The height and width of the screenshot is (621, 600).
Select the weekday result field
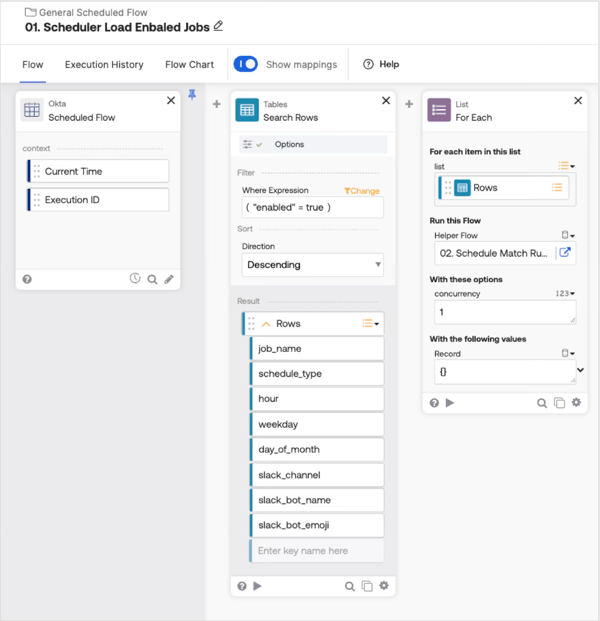click(317, 424)
